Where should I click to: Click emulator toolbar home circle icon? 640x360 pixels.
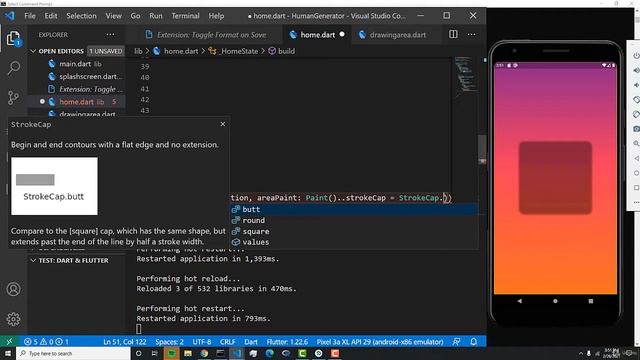pyautogui.click(x=636, y=173)
